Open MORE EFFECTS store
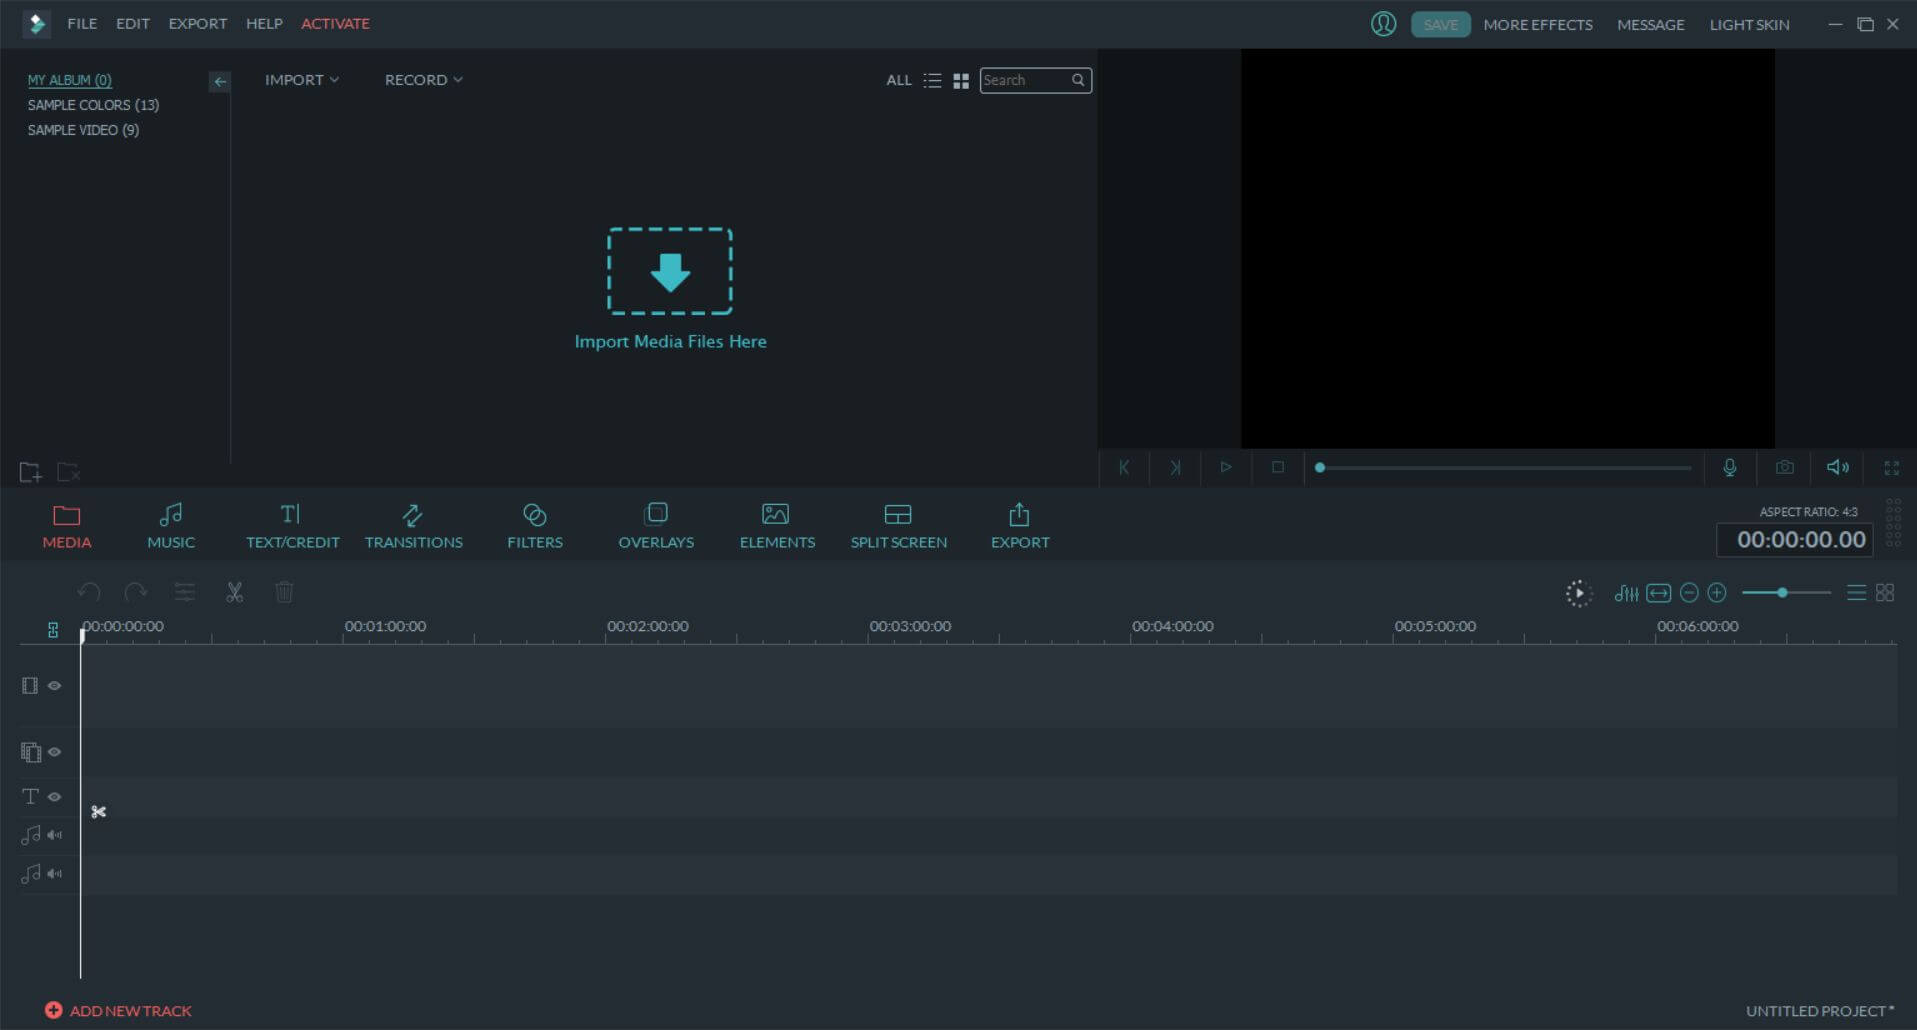Image resolution: width=1917 pixels, height=1030 pixels. click(1538, 24)
